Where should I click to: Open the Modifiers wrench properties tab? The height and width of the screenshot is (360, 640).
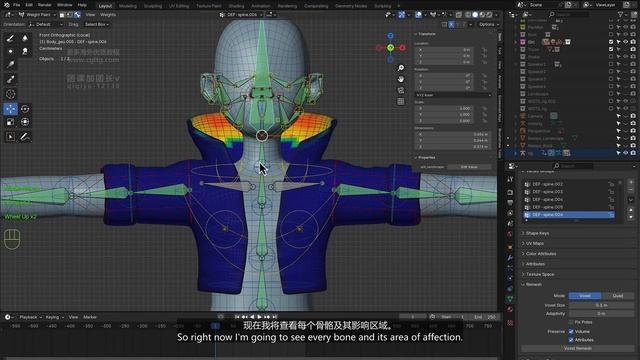coord(510,258)
